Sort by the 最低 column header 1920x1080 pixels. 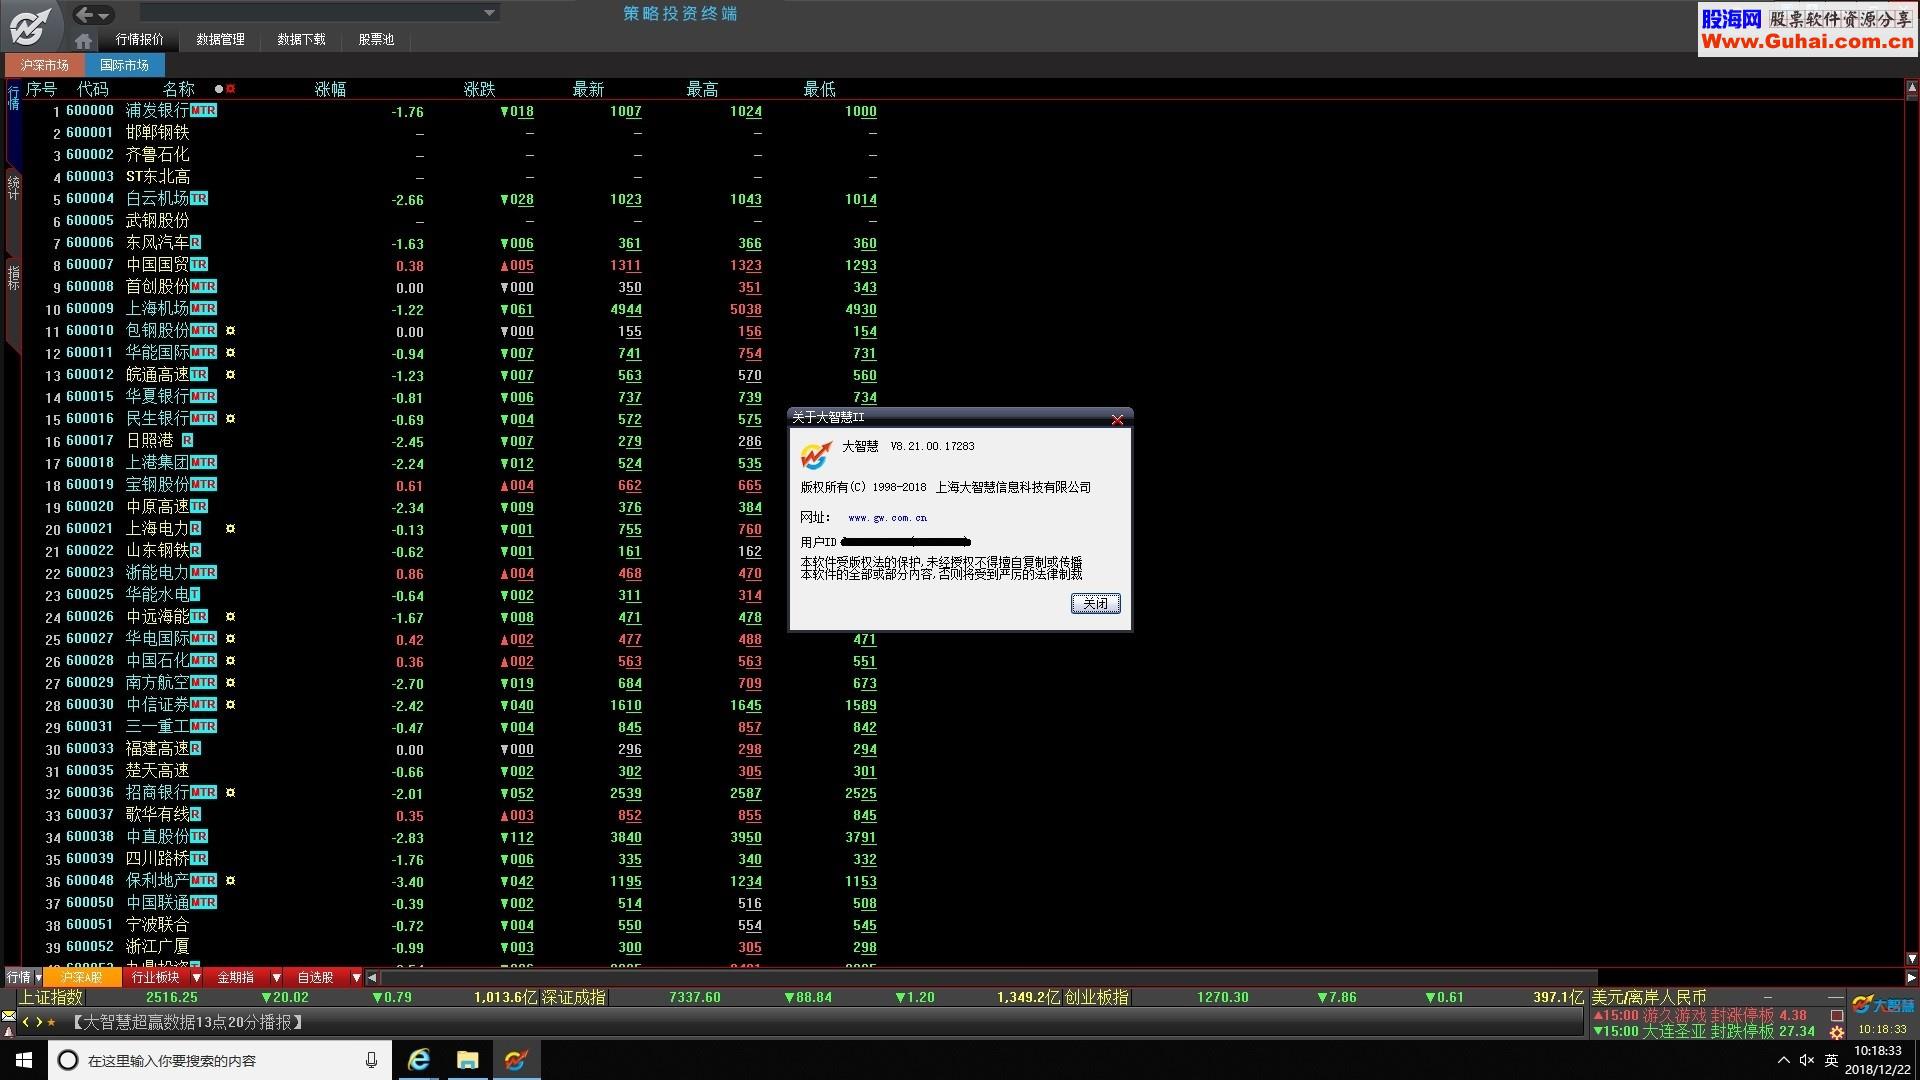[x=819, y=89]
